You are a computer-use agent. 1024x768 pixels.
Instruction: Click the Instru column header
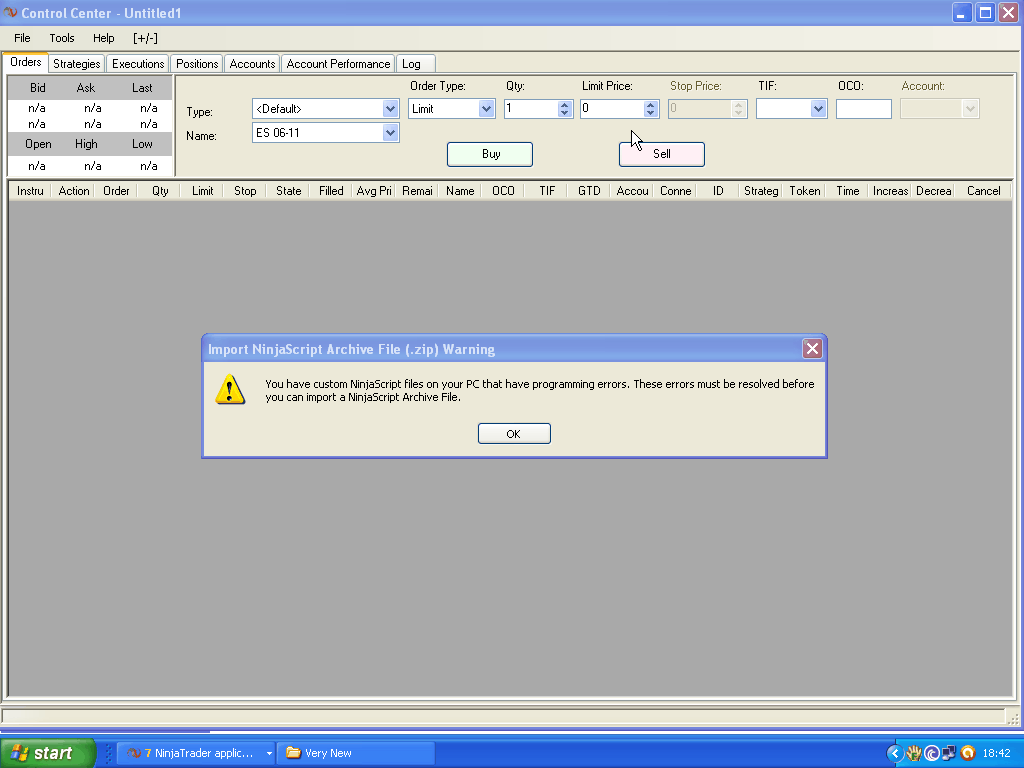coord(30,191)
